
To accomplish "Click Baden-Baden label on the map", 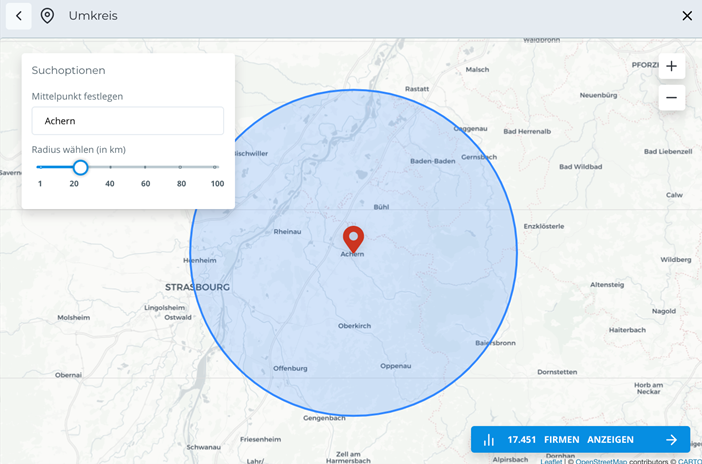I will (x=433, y=161).
